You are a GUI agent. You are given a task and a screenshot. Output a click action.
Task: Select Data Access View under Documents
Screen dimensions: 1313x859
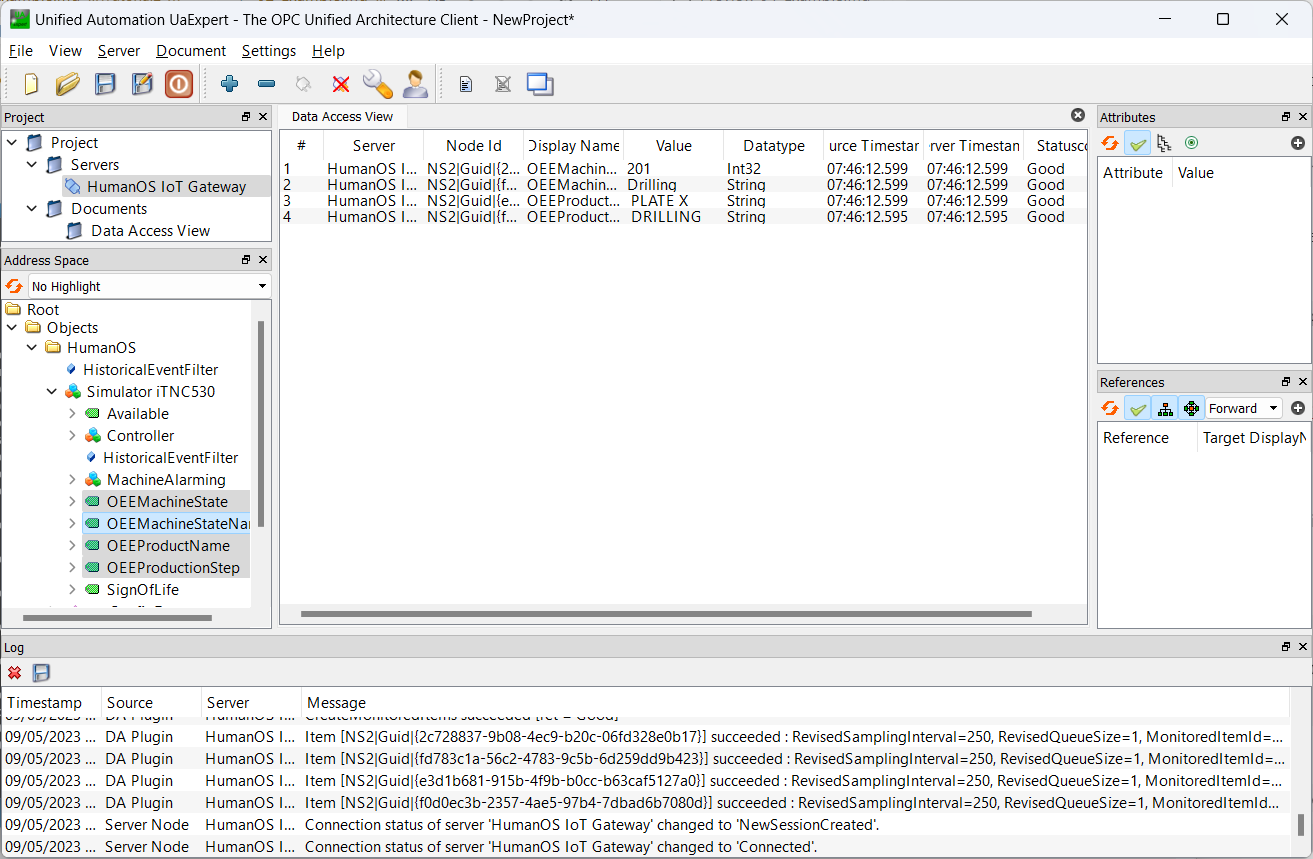(x=151, y=231)
